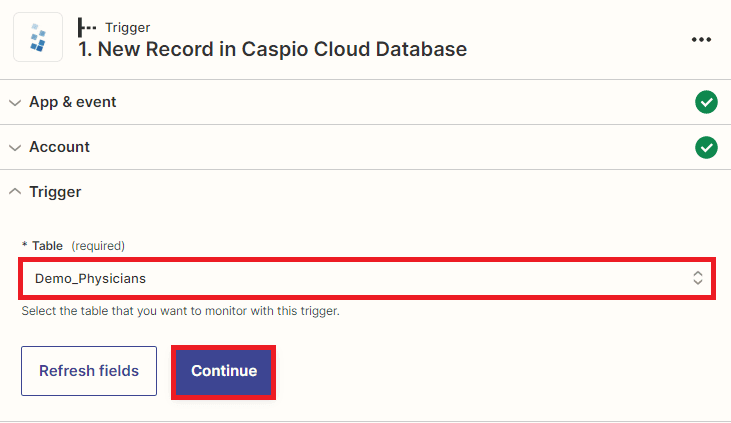Click the Table field label
731x423 pixels.
47,245
